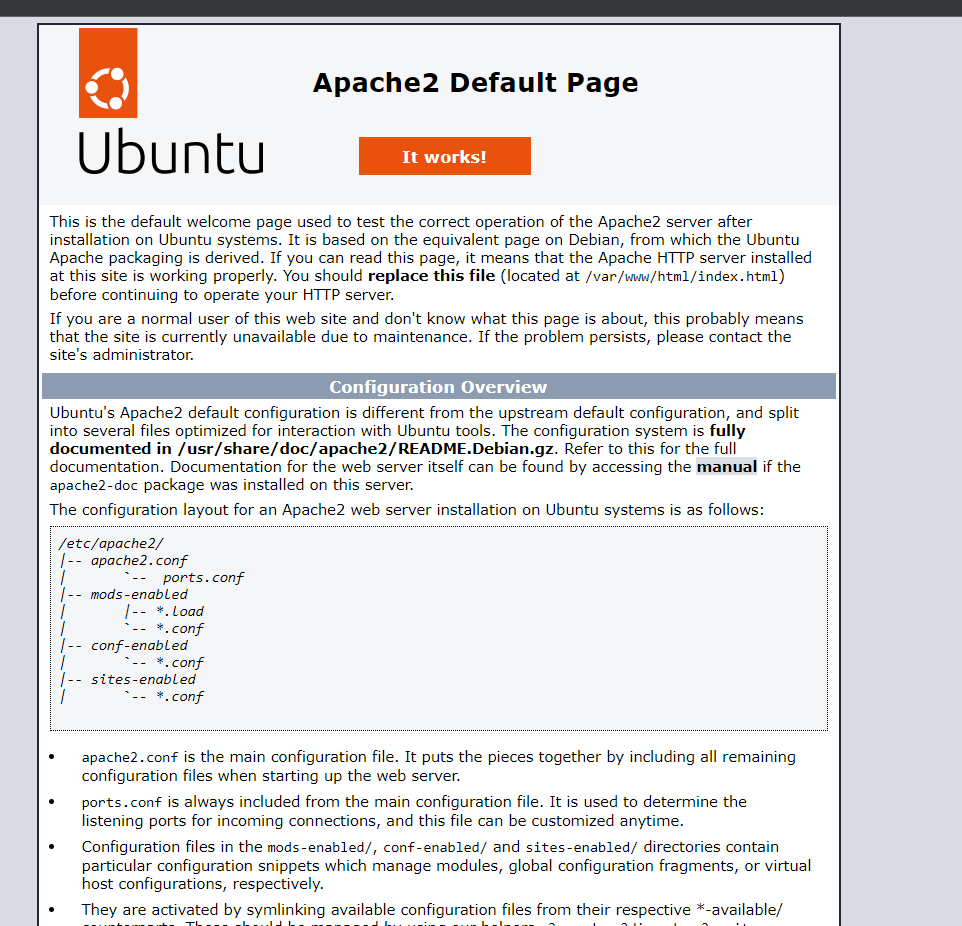Click 'conf-enabled' in the config tree
The image size is (962, 926).
pos(139,646)
